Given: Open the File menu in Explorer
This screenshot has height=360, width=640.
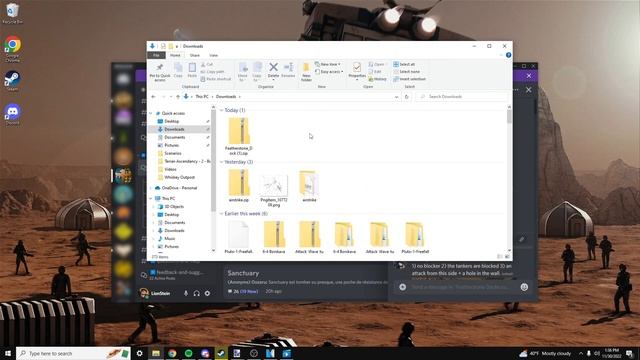Looking at the screenshot, I should [156, 55].
